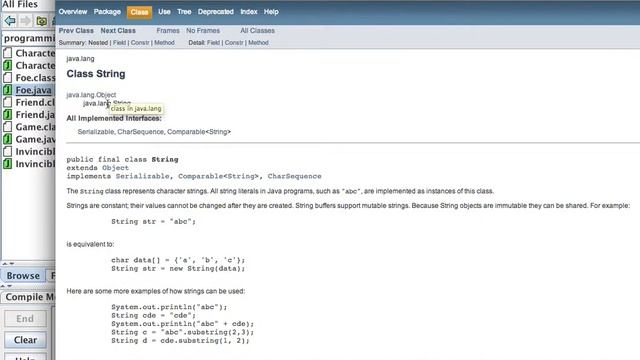
Task: Click the folder browse icon in toolbar
Action: (42, 21)
